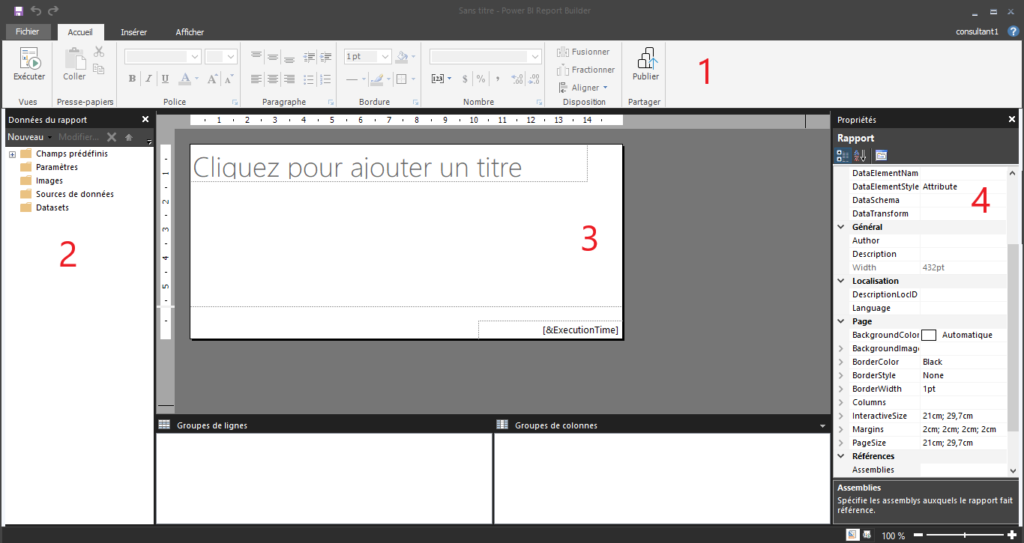Click the title placeholder text box

click(388, 166)
